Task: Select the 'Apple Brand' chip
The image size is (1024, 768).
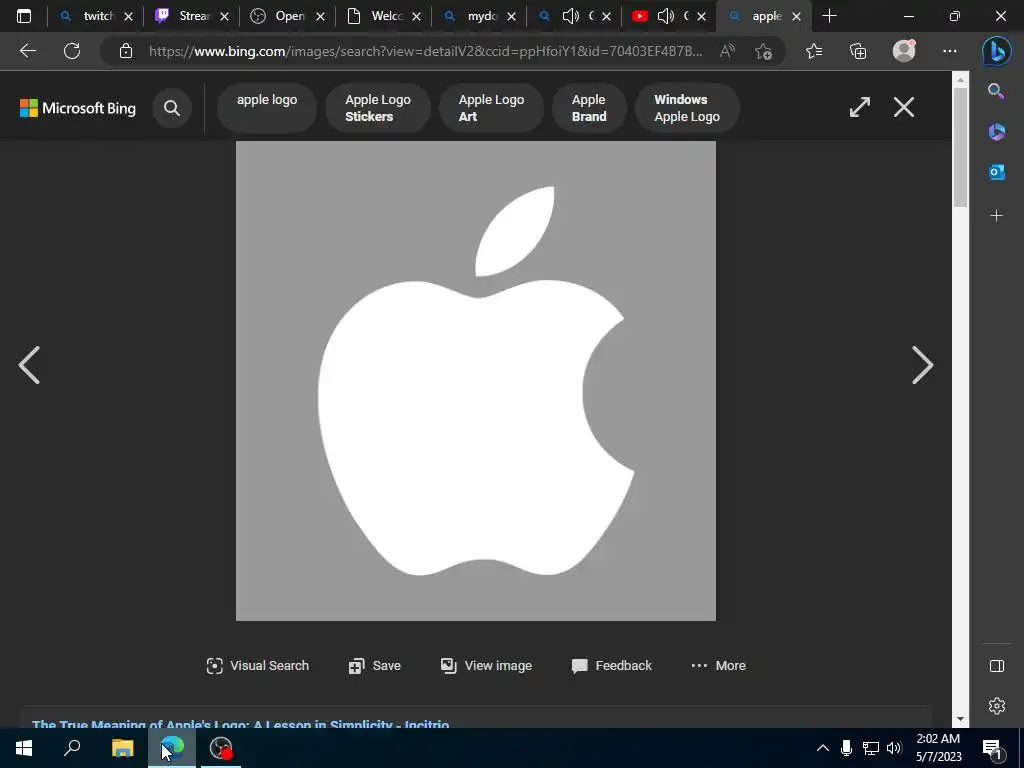Action: (x=589, y=108)
